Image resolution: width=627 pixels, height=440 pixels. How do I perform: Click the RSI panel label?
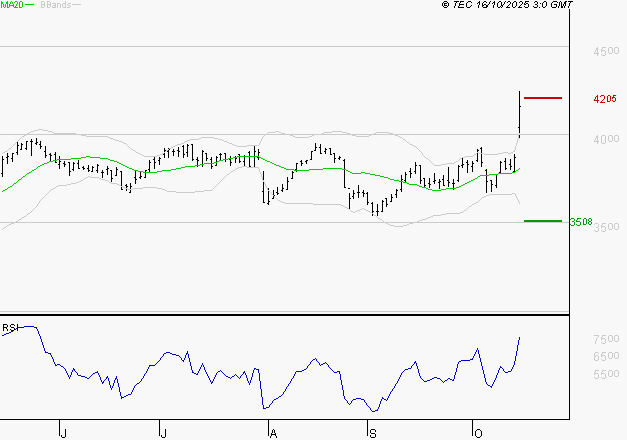(10, 327)
